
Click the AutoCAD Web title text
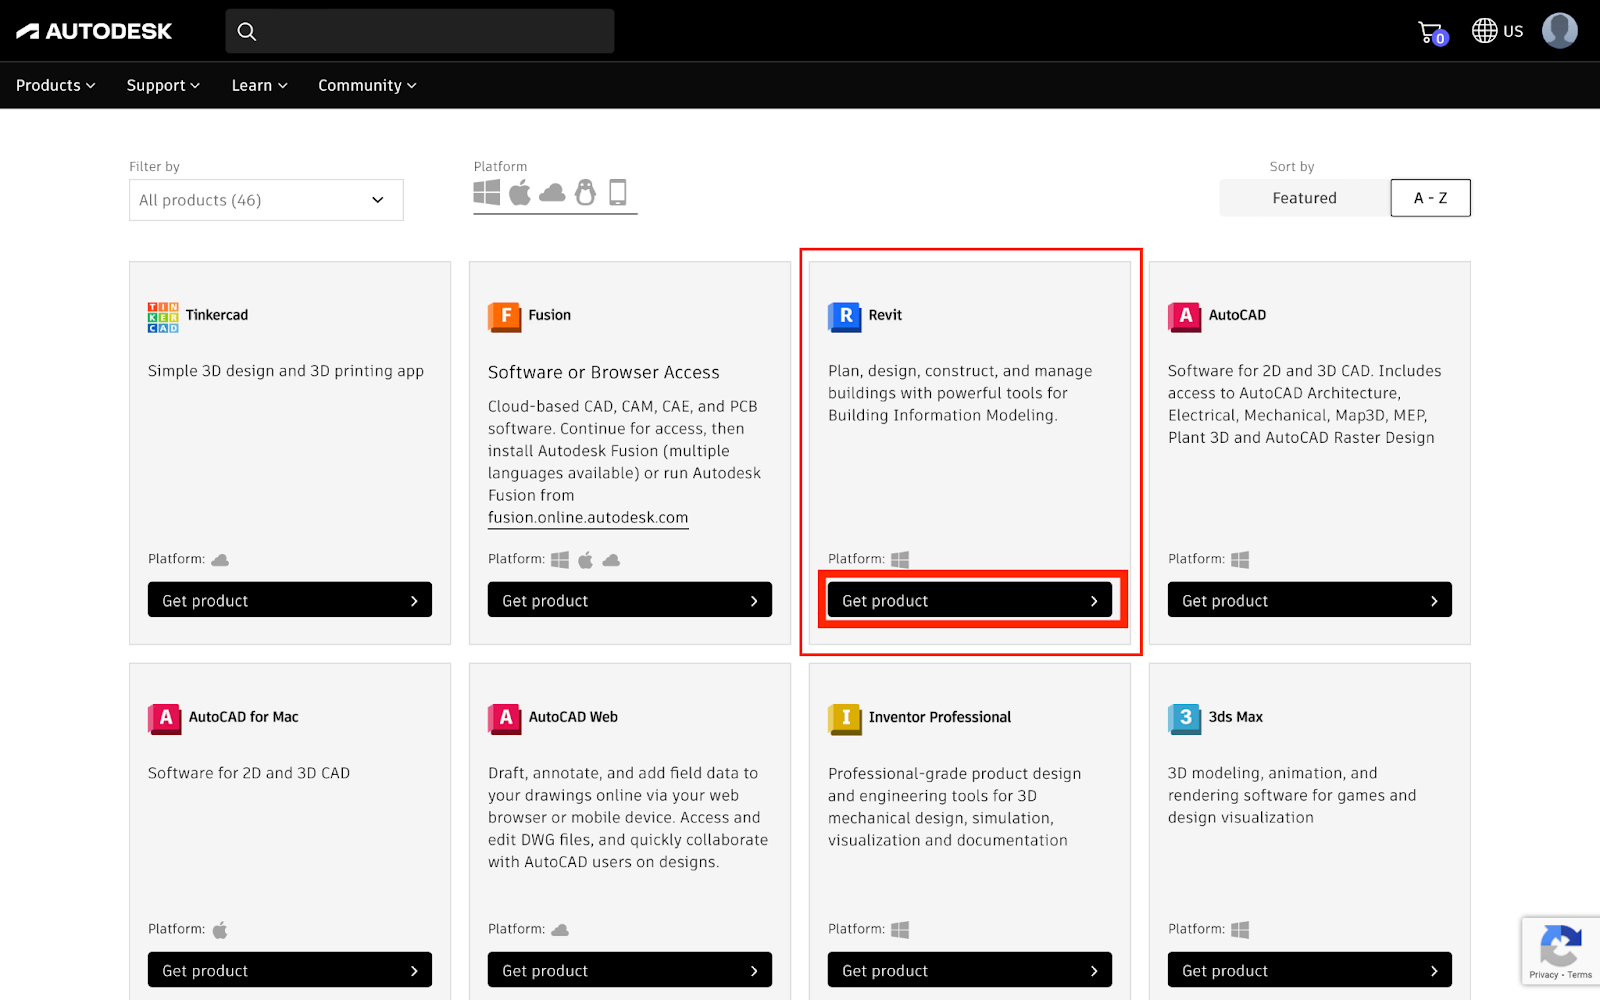point(573,717)
